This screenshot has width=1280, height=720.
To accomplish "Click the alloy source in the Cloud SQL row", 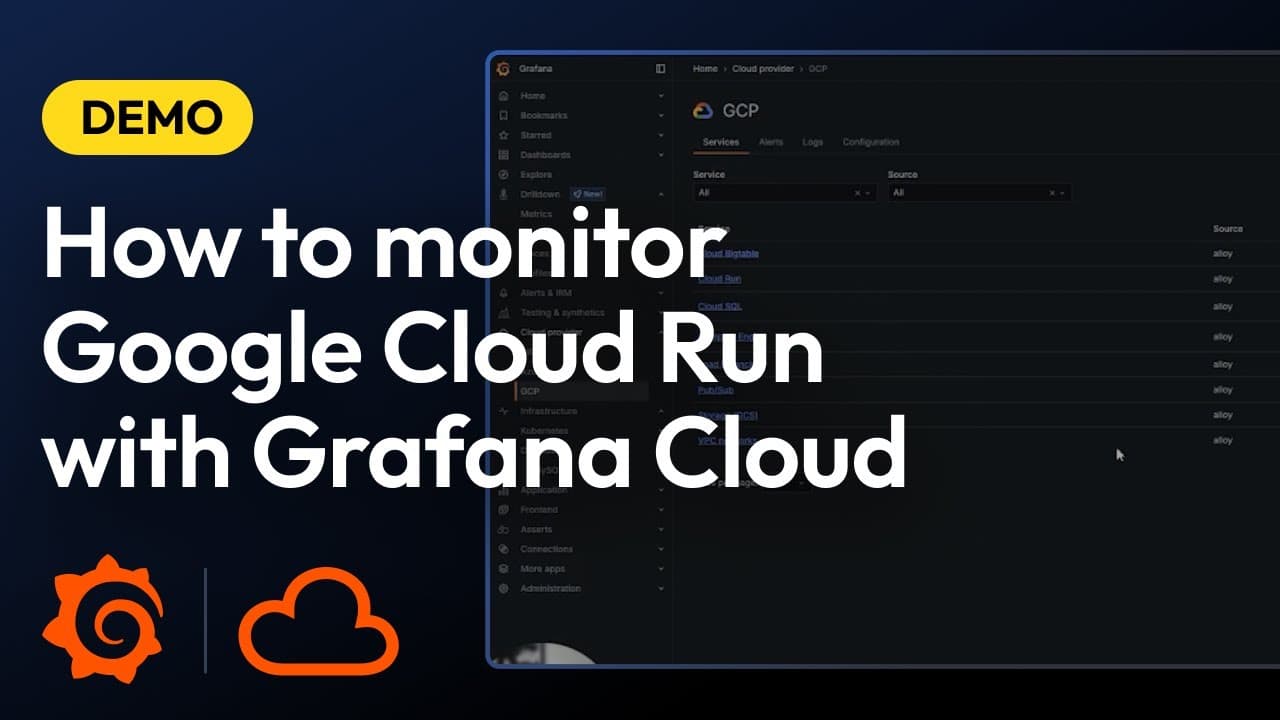I will pos(1222,306).
